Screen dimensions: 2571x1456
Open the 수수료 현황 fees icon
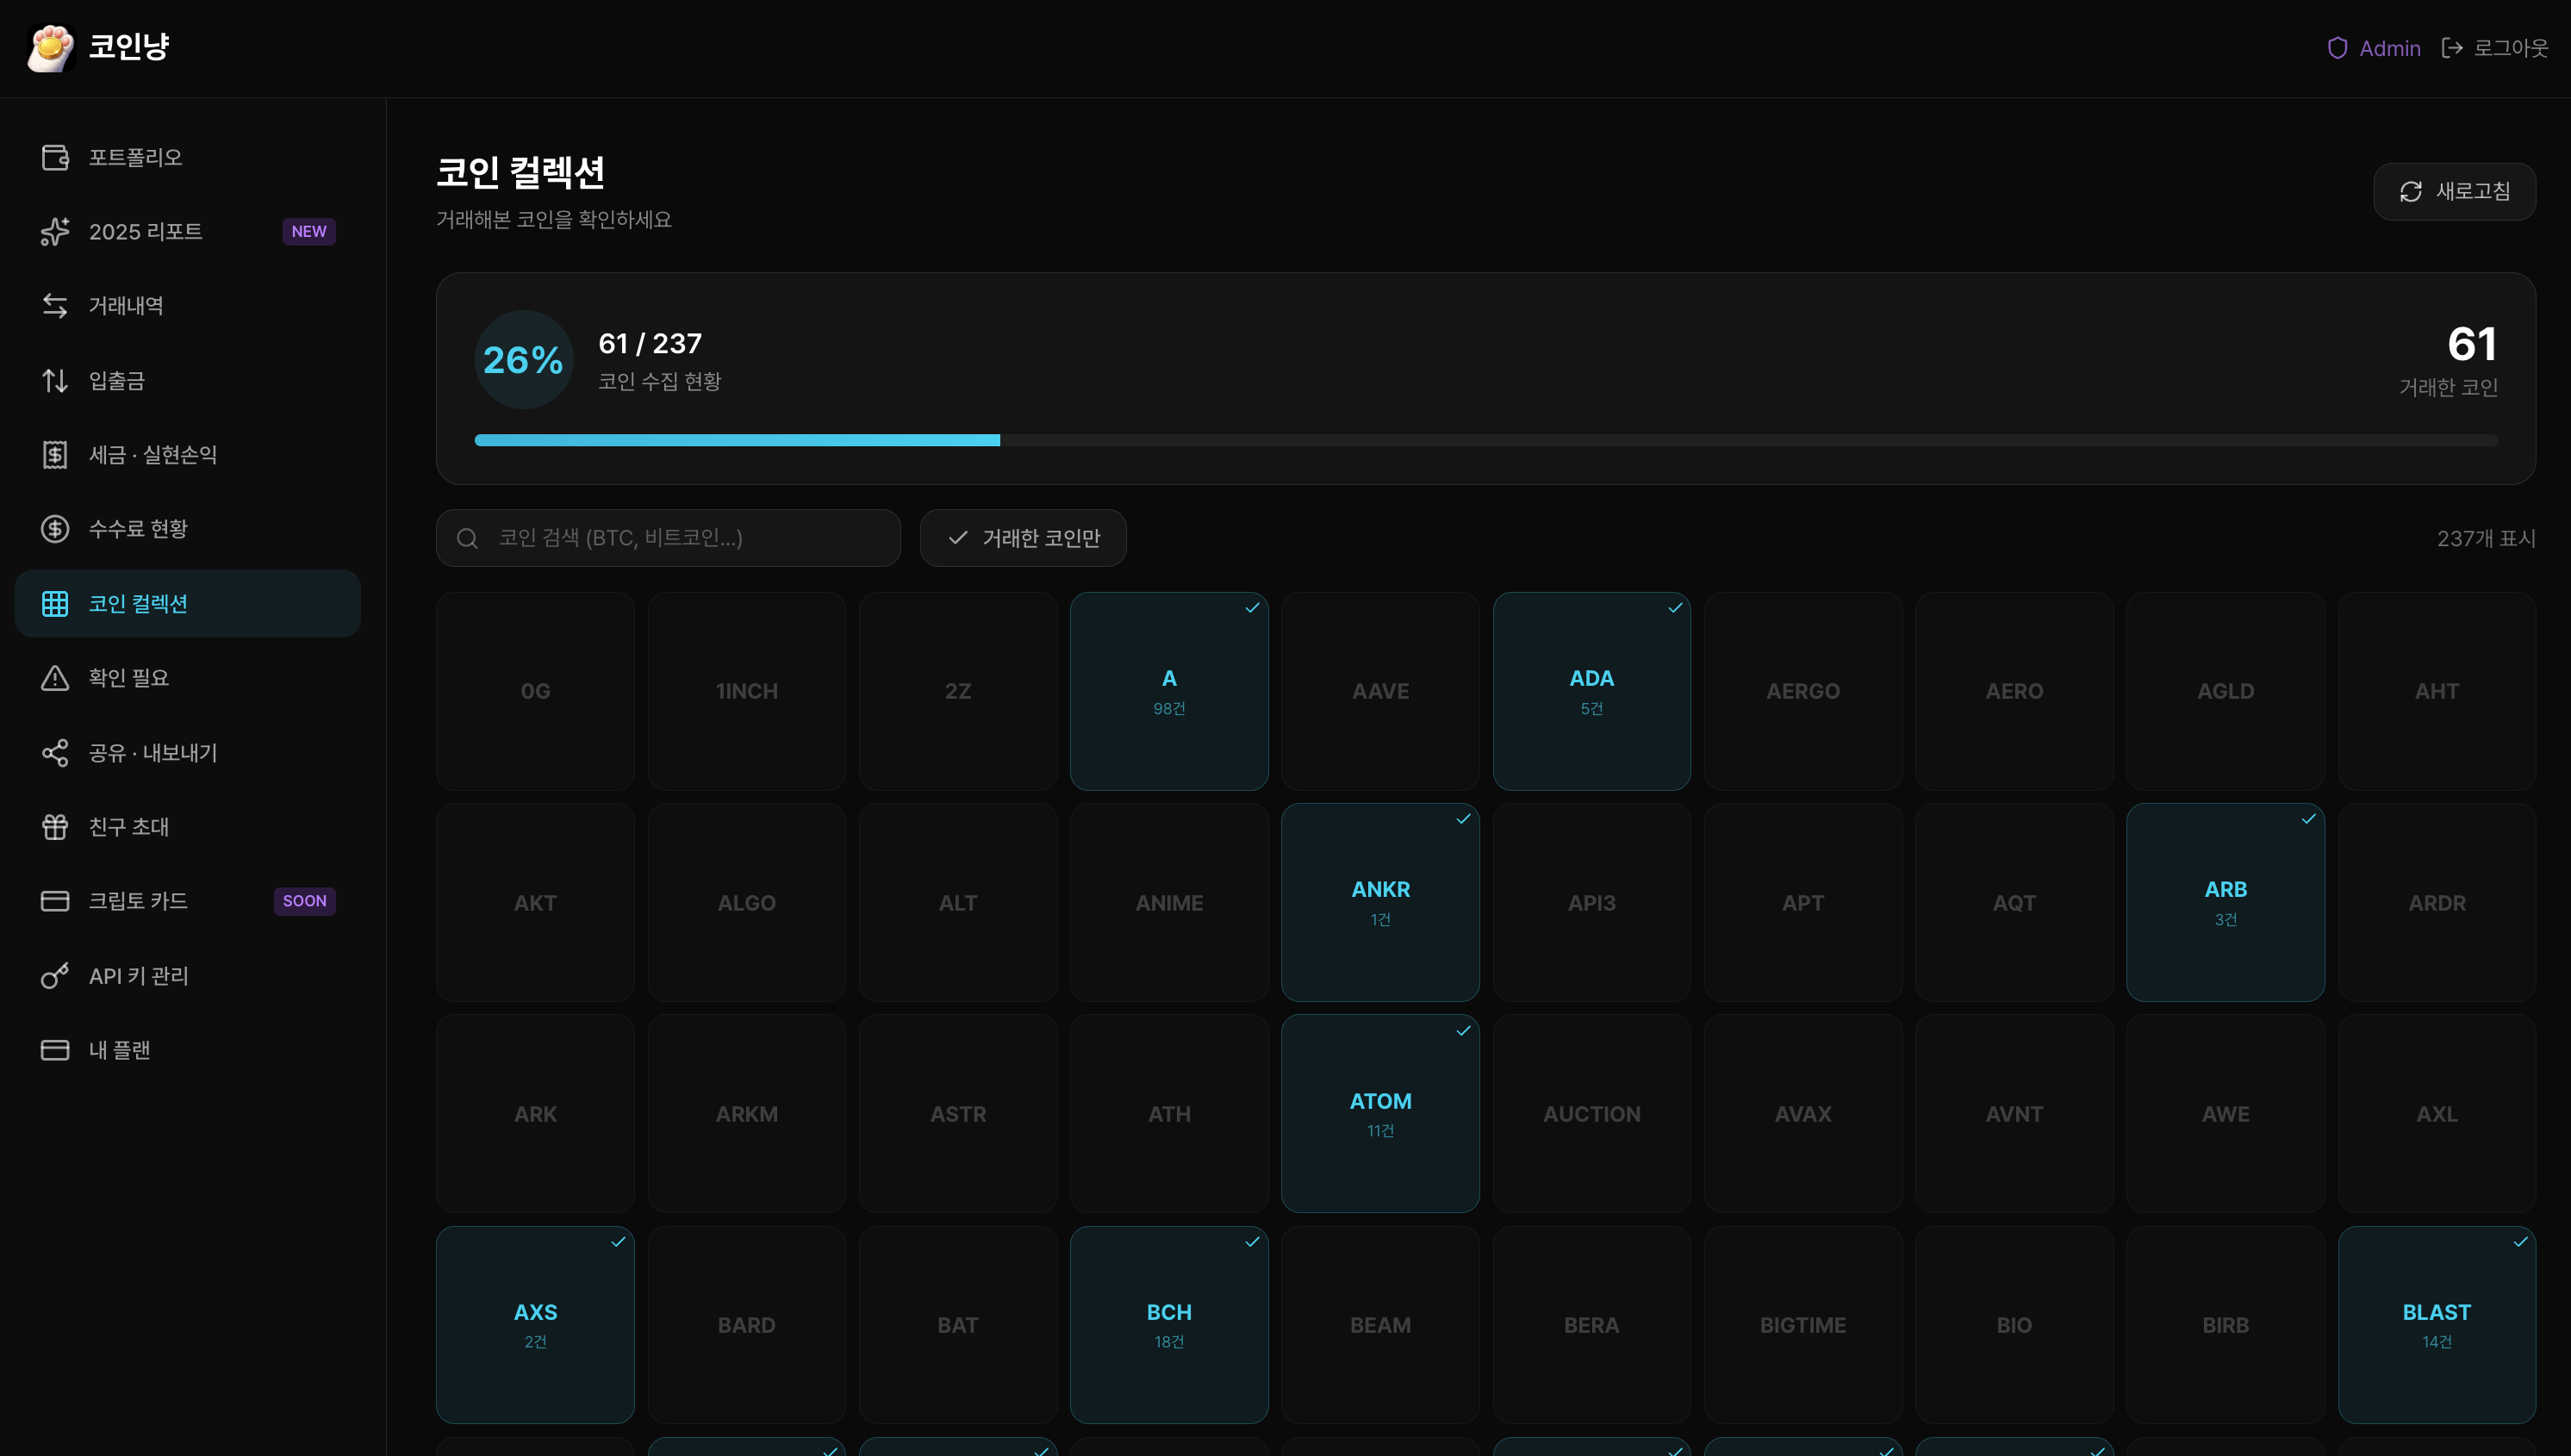tap(55, 529)
